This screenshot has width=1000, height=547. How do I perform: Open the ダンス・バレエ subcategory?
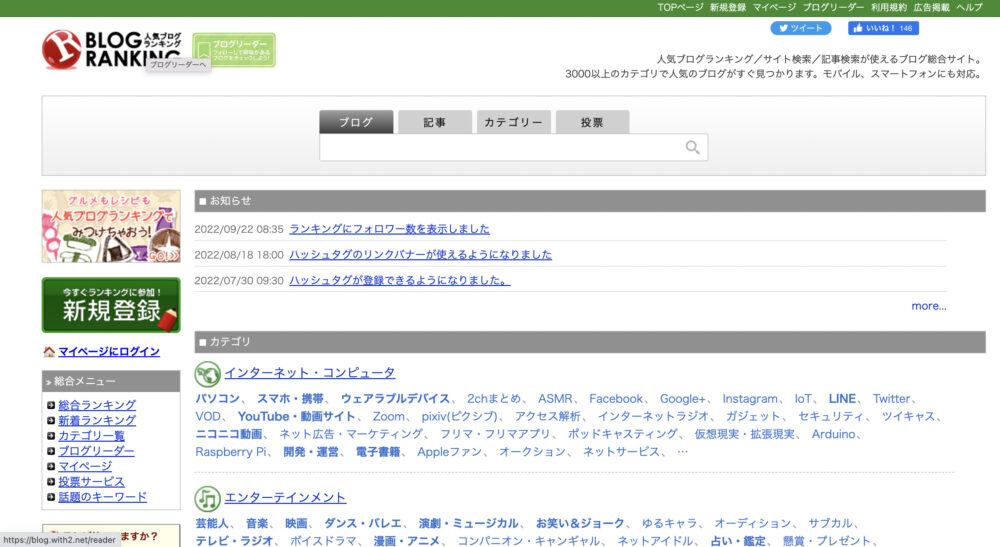point(363,523)
